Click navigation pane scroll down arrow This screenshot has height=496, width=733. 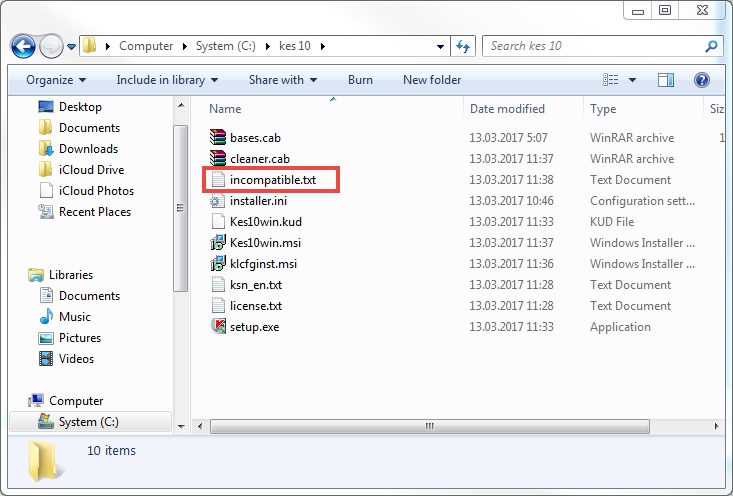181,426
